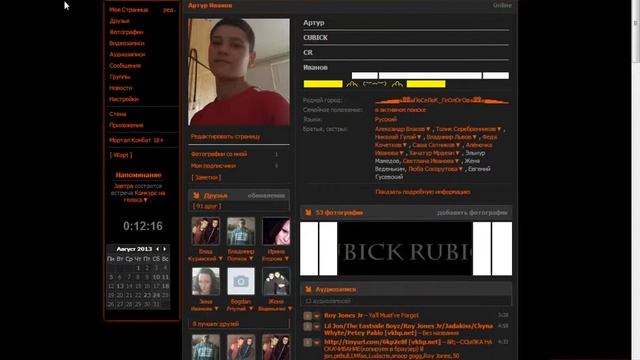Open the [ 91 друг ] friends link
640x360 pixels.
coord(207,206)
